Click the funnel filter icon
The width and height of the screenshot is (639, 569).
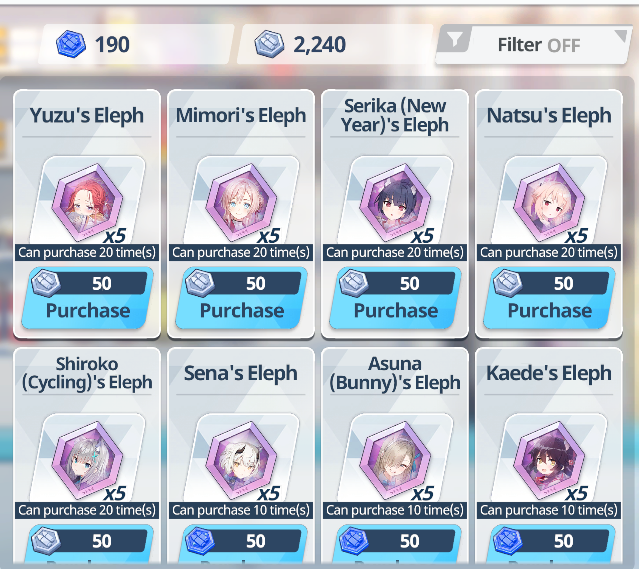pyautogui.click(x=454, y=40)
